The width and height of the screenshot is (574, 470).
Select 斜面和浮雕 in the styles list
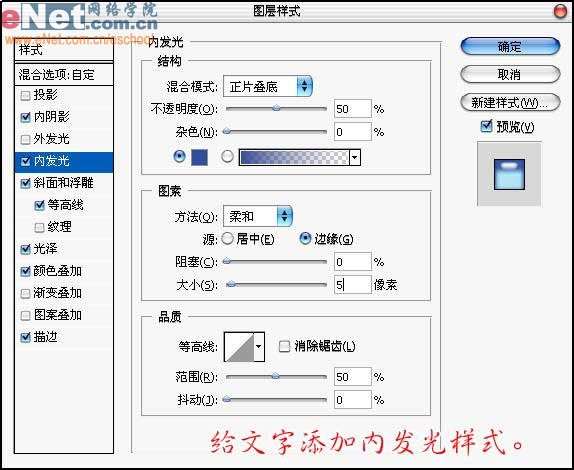click(x=64, y=183)
